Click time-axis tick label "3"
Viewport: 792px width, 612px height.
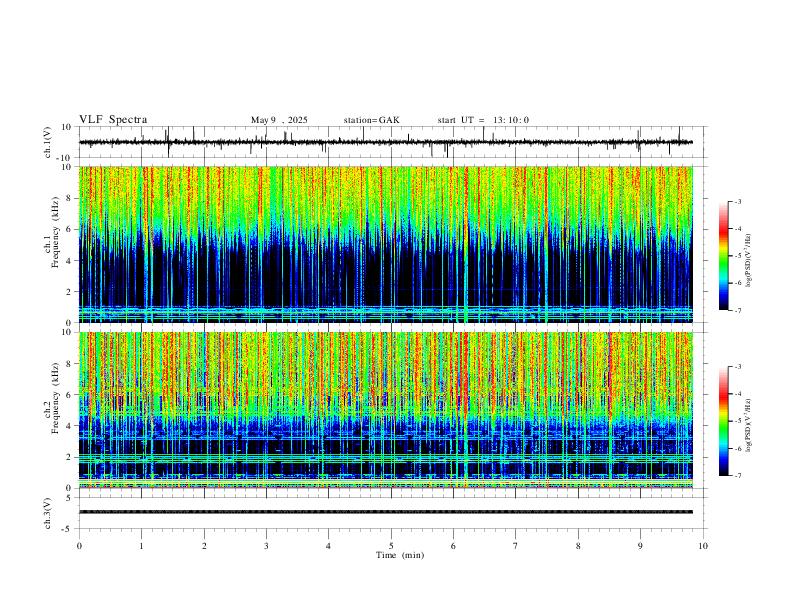click(x=266, y=546)
